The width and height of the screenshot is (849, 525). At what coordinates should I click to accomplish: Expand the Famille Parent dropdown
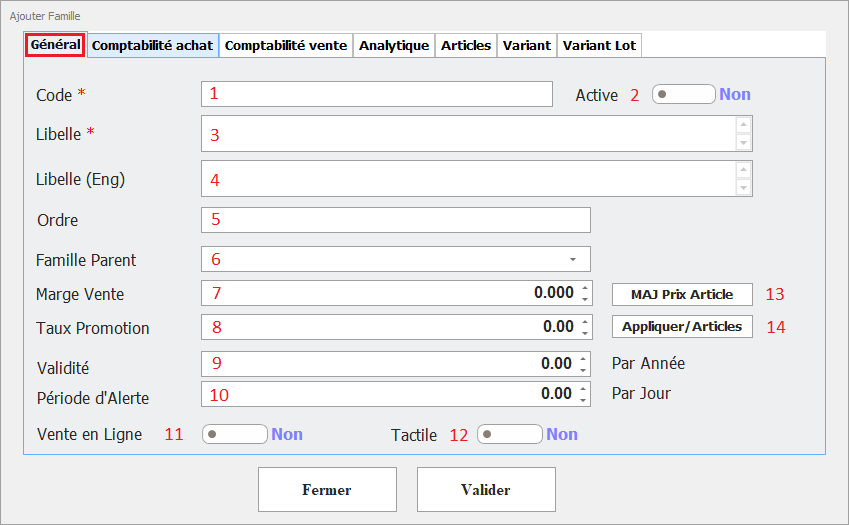tap(573, 260)
